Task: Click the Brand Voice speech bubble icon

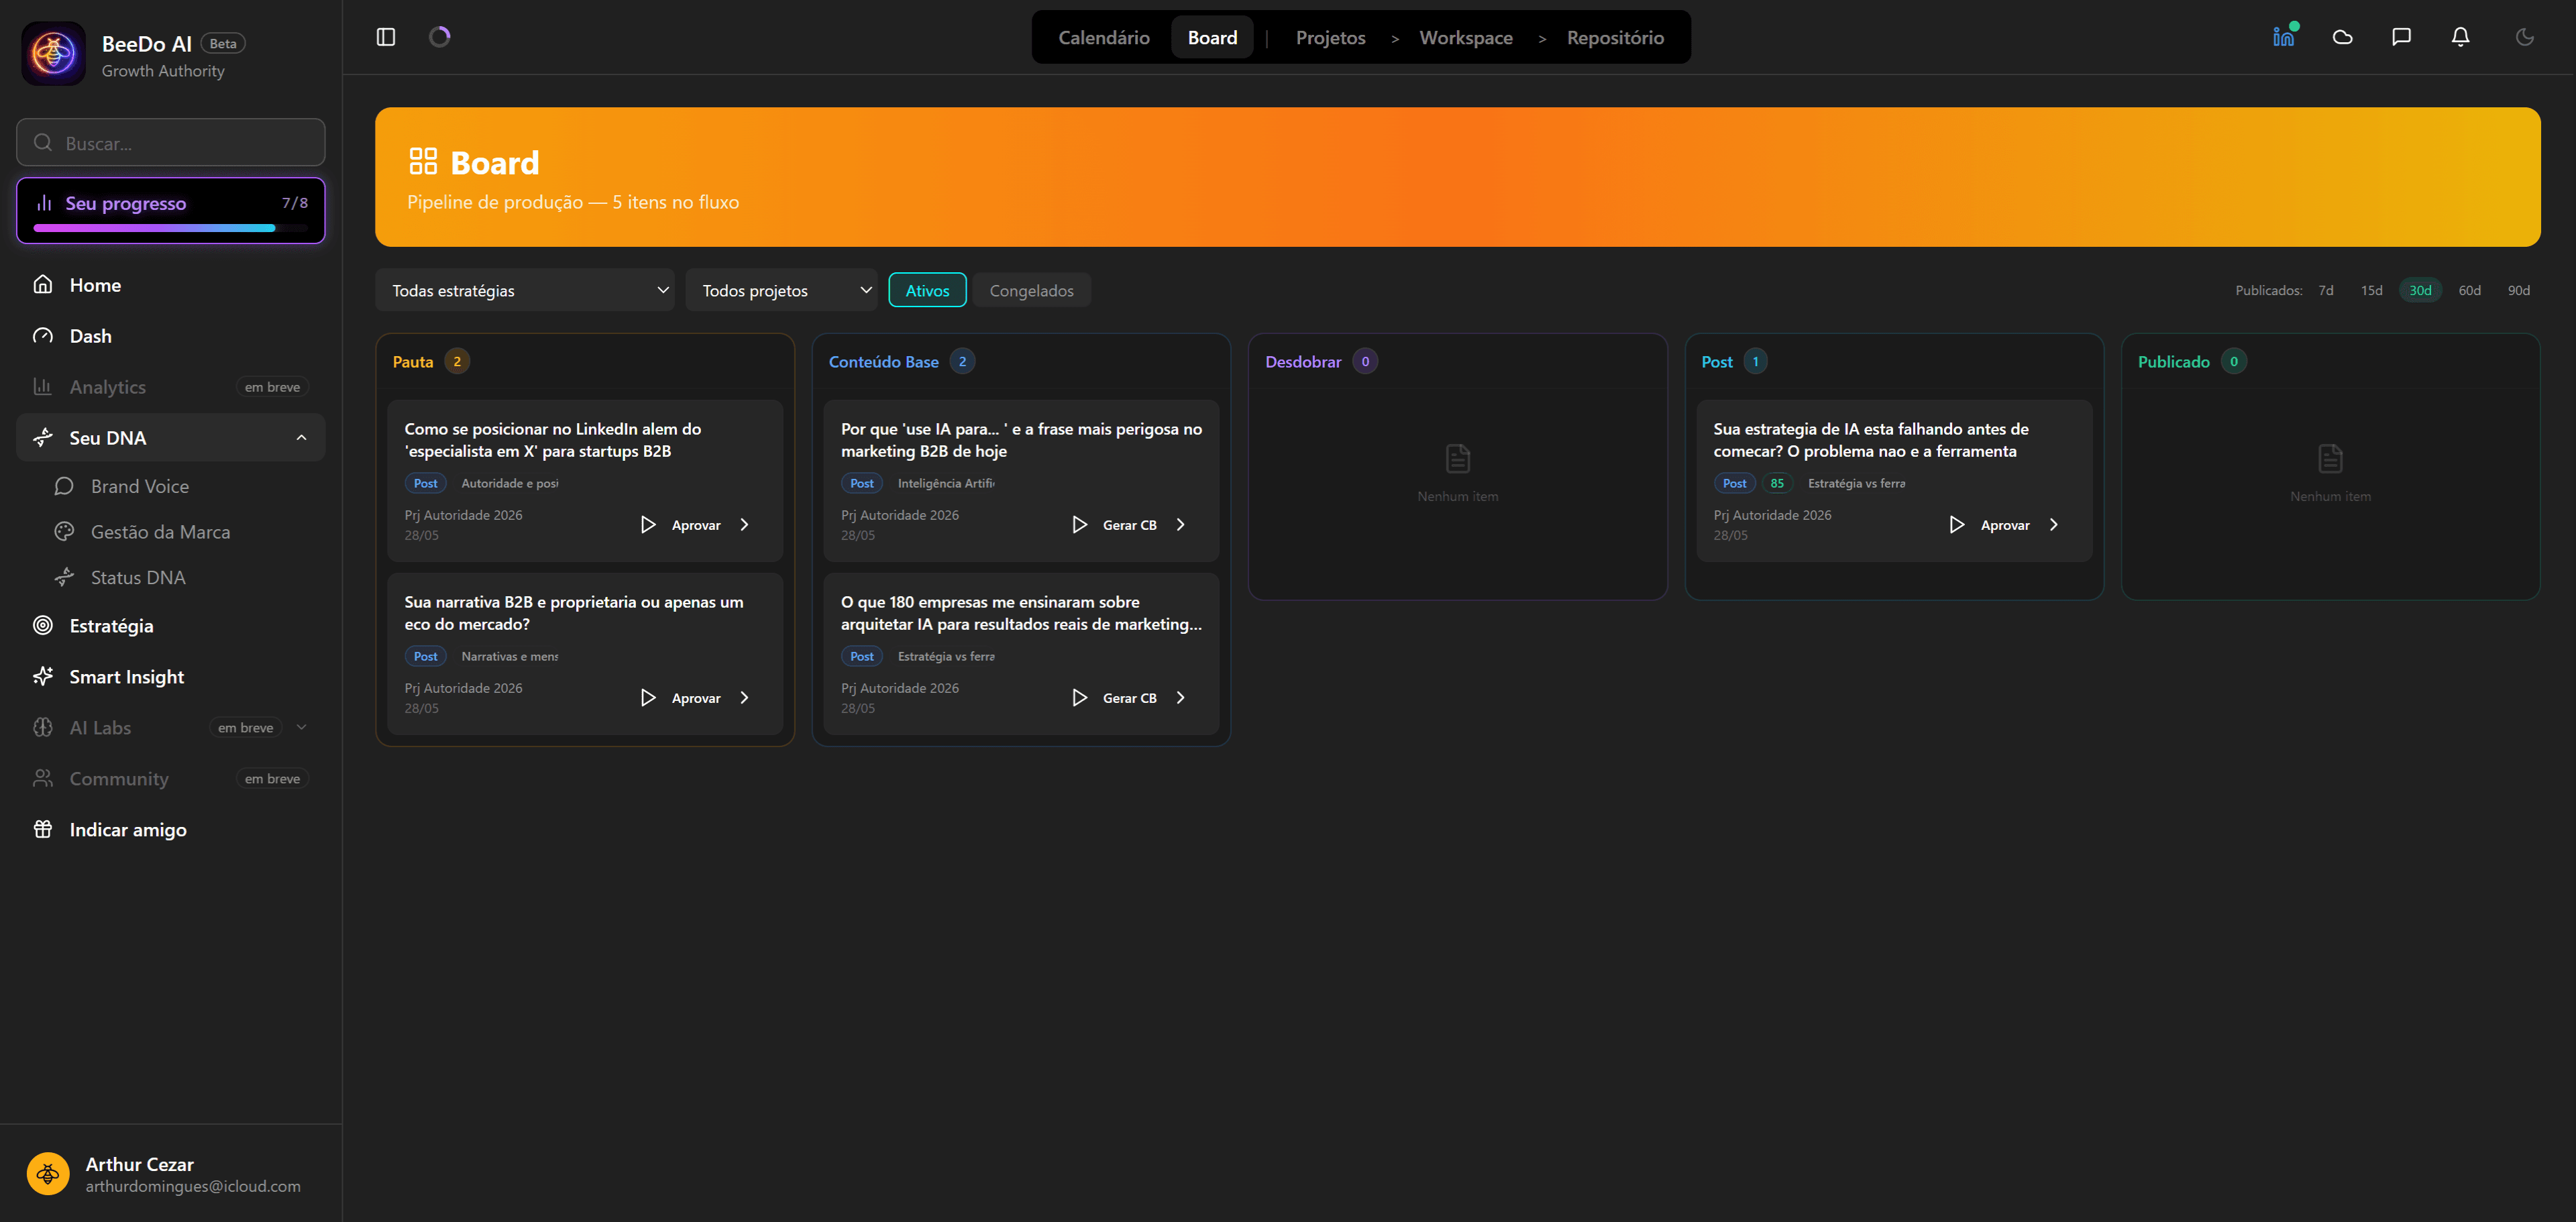Action: [x=64, y=486]
